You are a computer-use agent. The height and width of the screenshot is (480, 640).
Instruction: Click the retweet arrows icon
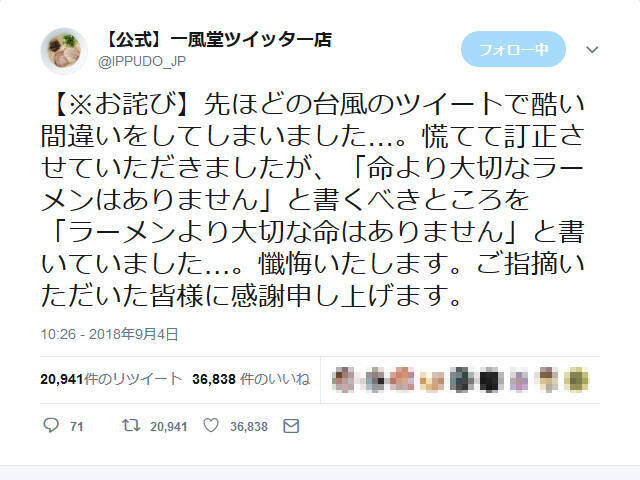click(131, 426)
